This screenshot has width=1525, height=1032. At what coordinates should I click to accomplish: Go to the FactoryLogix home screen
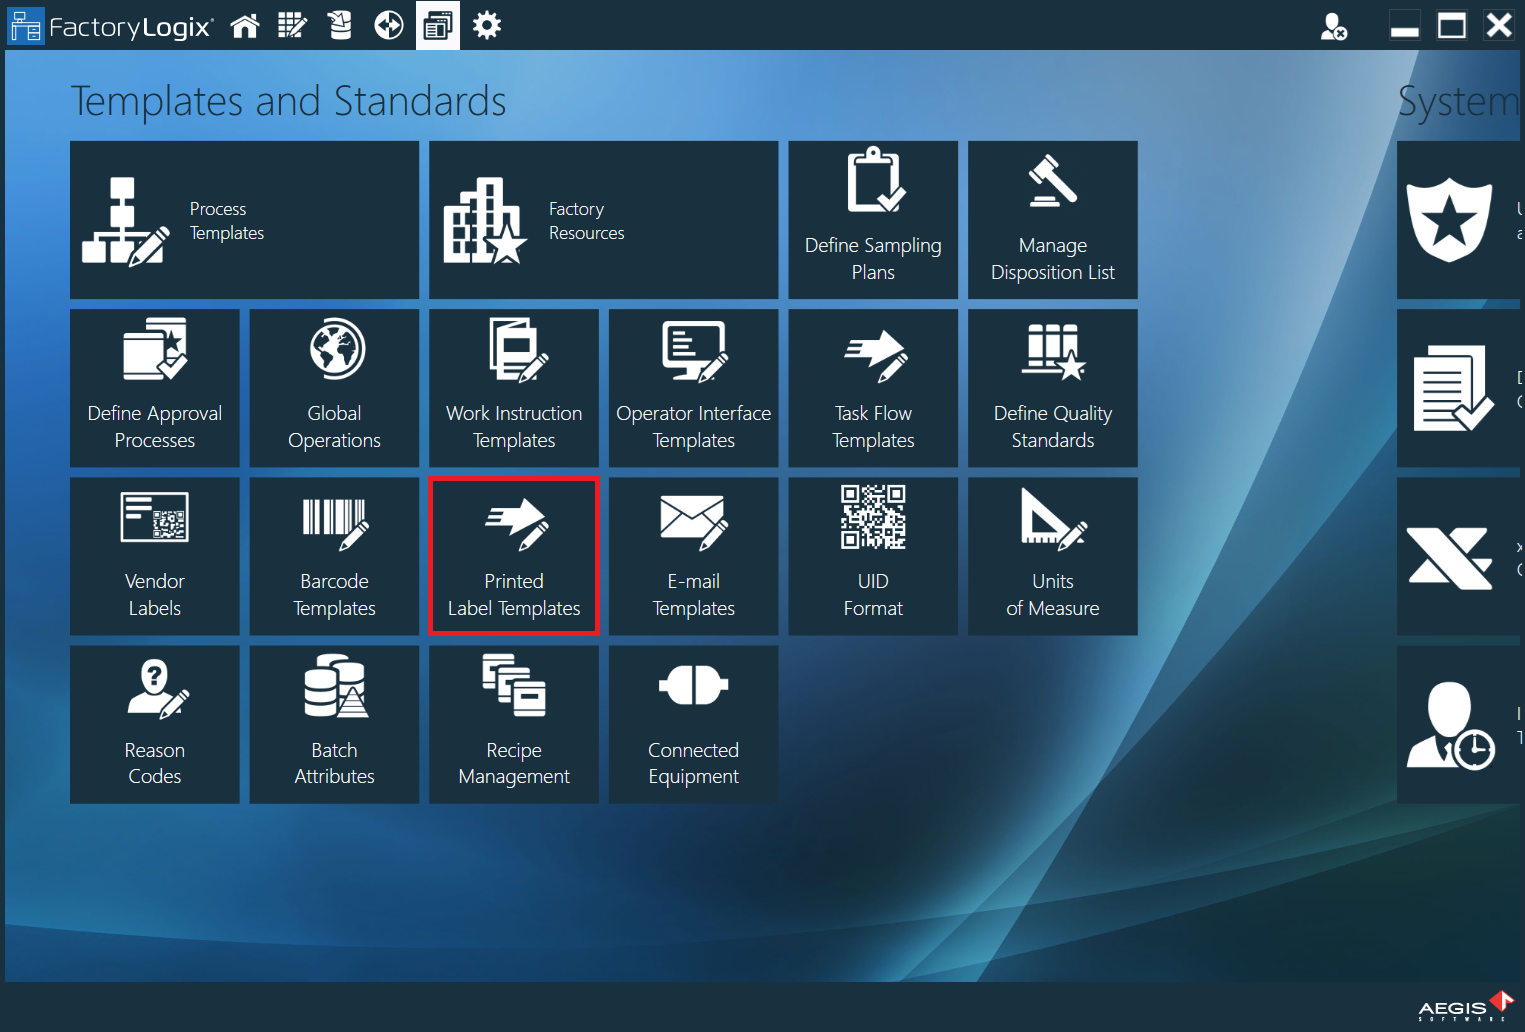click(x=244, y=25)
